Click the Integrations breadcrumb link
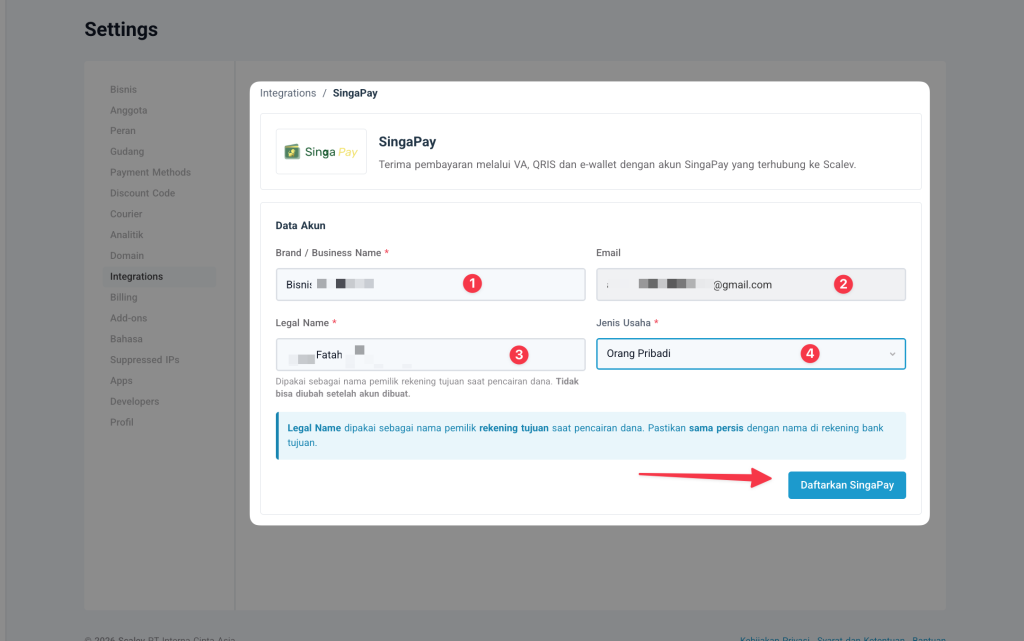Viewport: 1024px width, 641px height. pos(288,93)
